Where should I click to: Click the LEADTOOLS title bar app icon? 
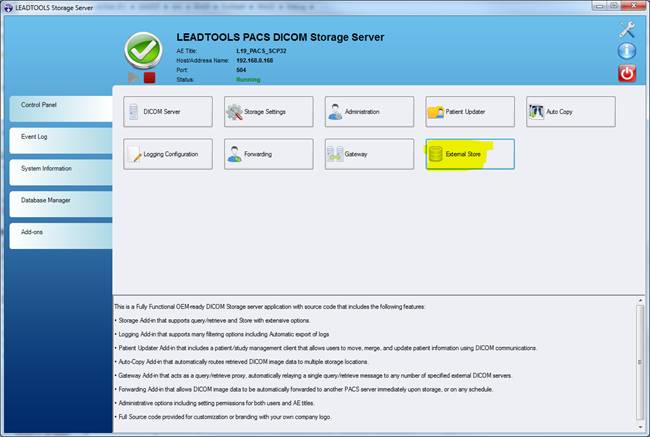[8, 7]
